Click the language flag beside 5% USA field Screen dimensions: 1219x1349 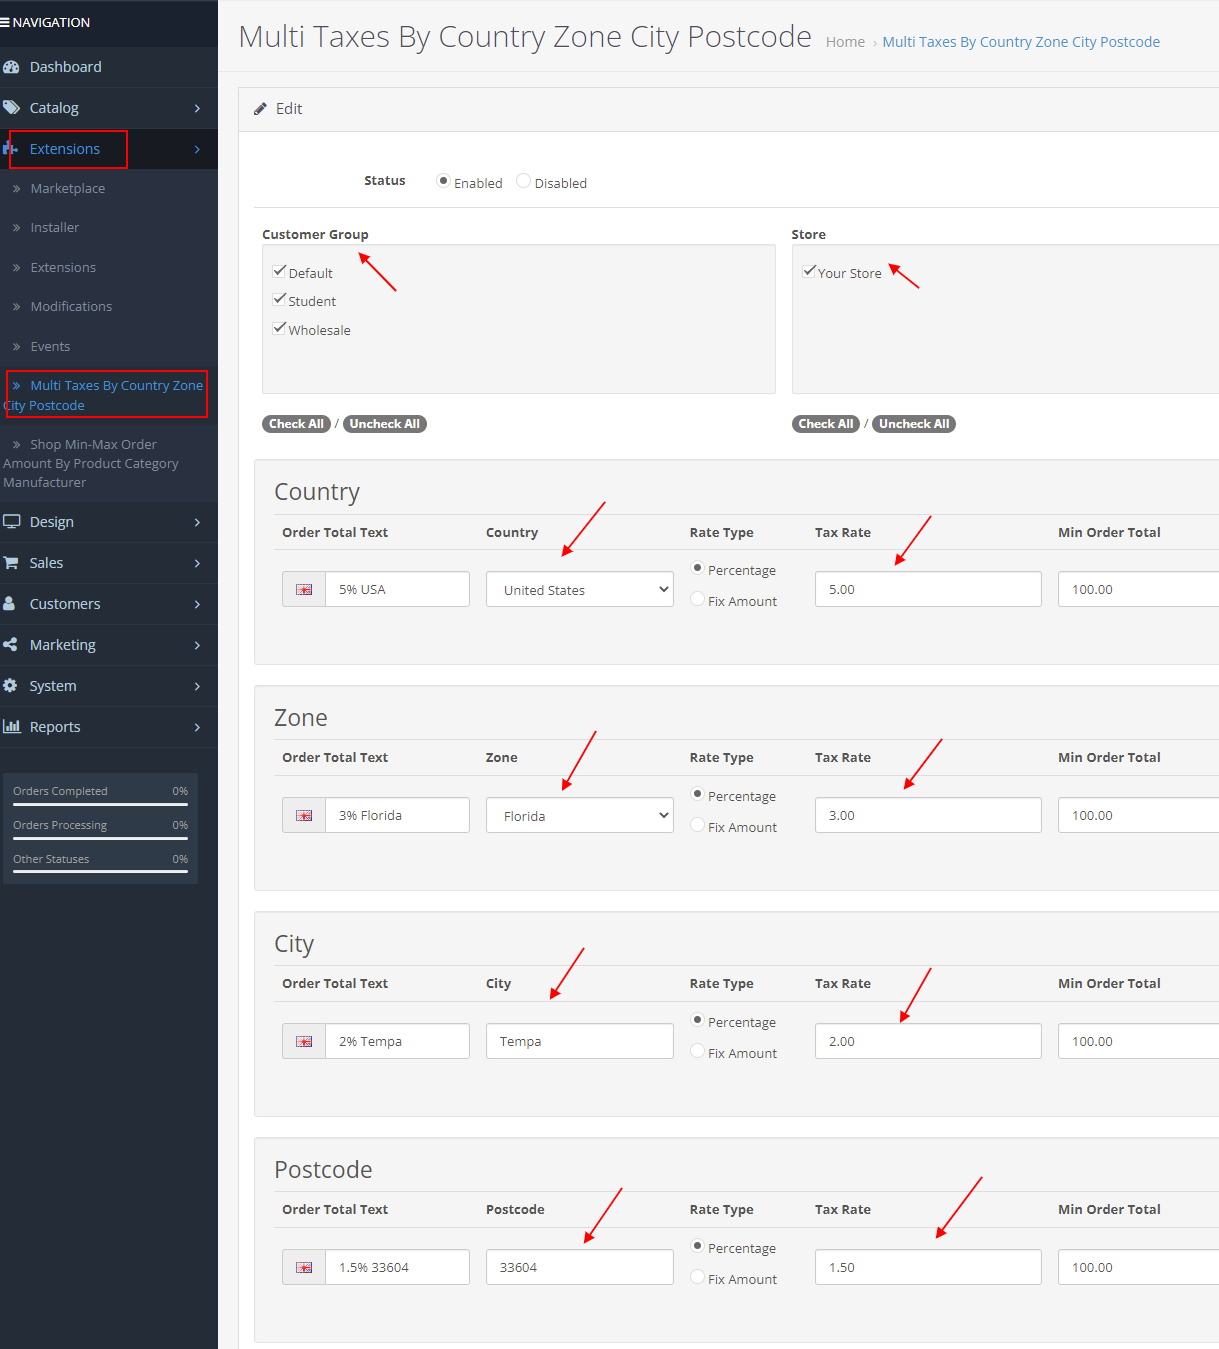304,590
